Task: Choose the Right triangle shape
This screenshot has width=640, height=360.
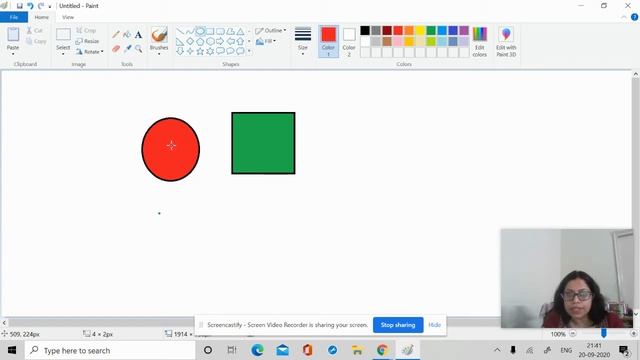Action: click(x=180, y=41)
